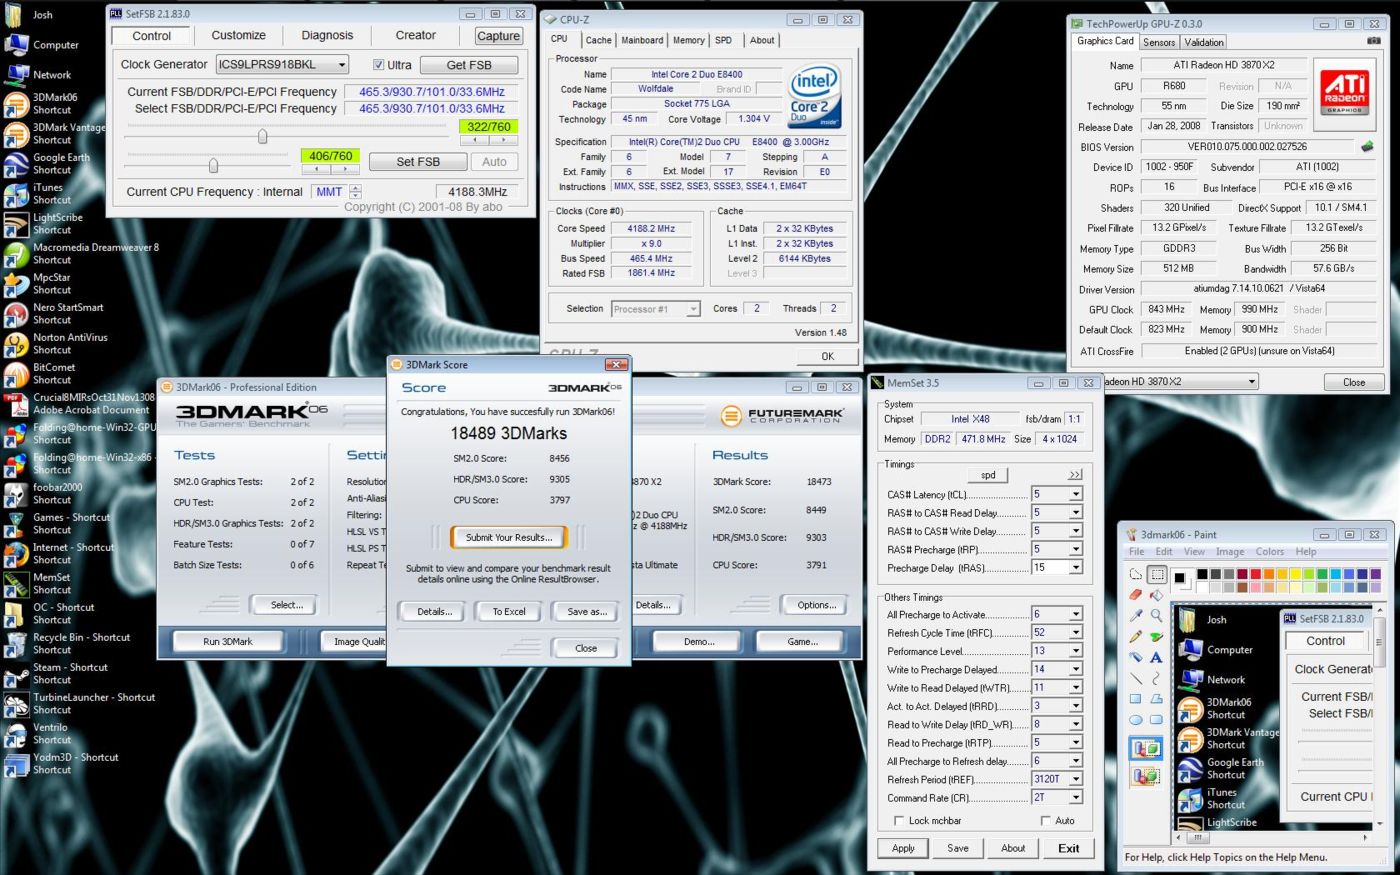Select the Rectangle shape tool in Paint
1400x875 pixels.
pos(1135,699)
